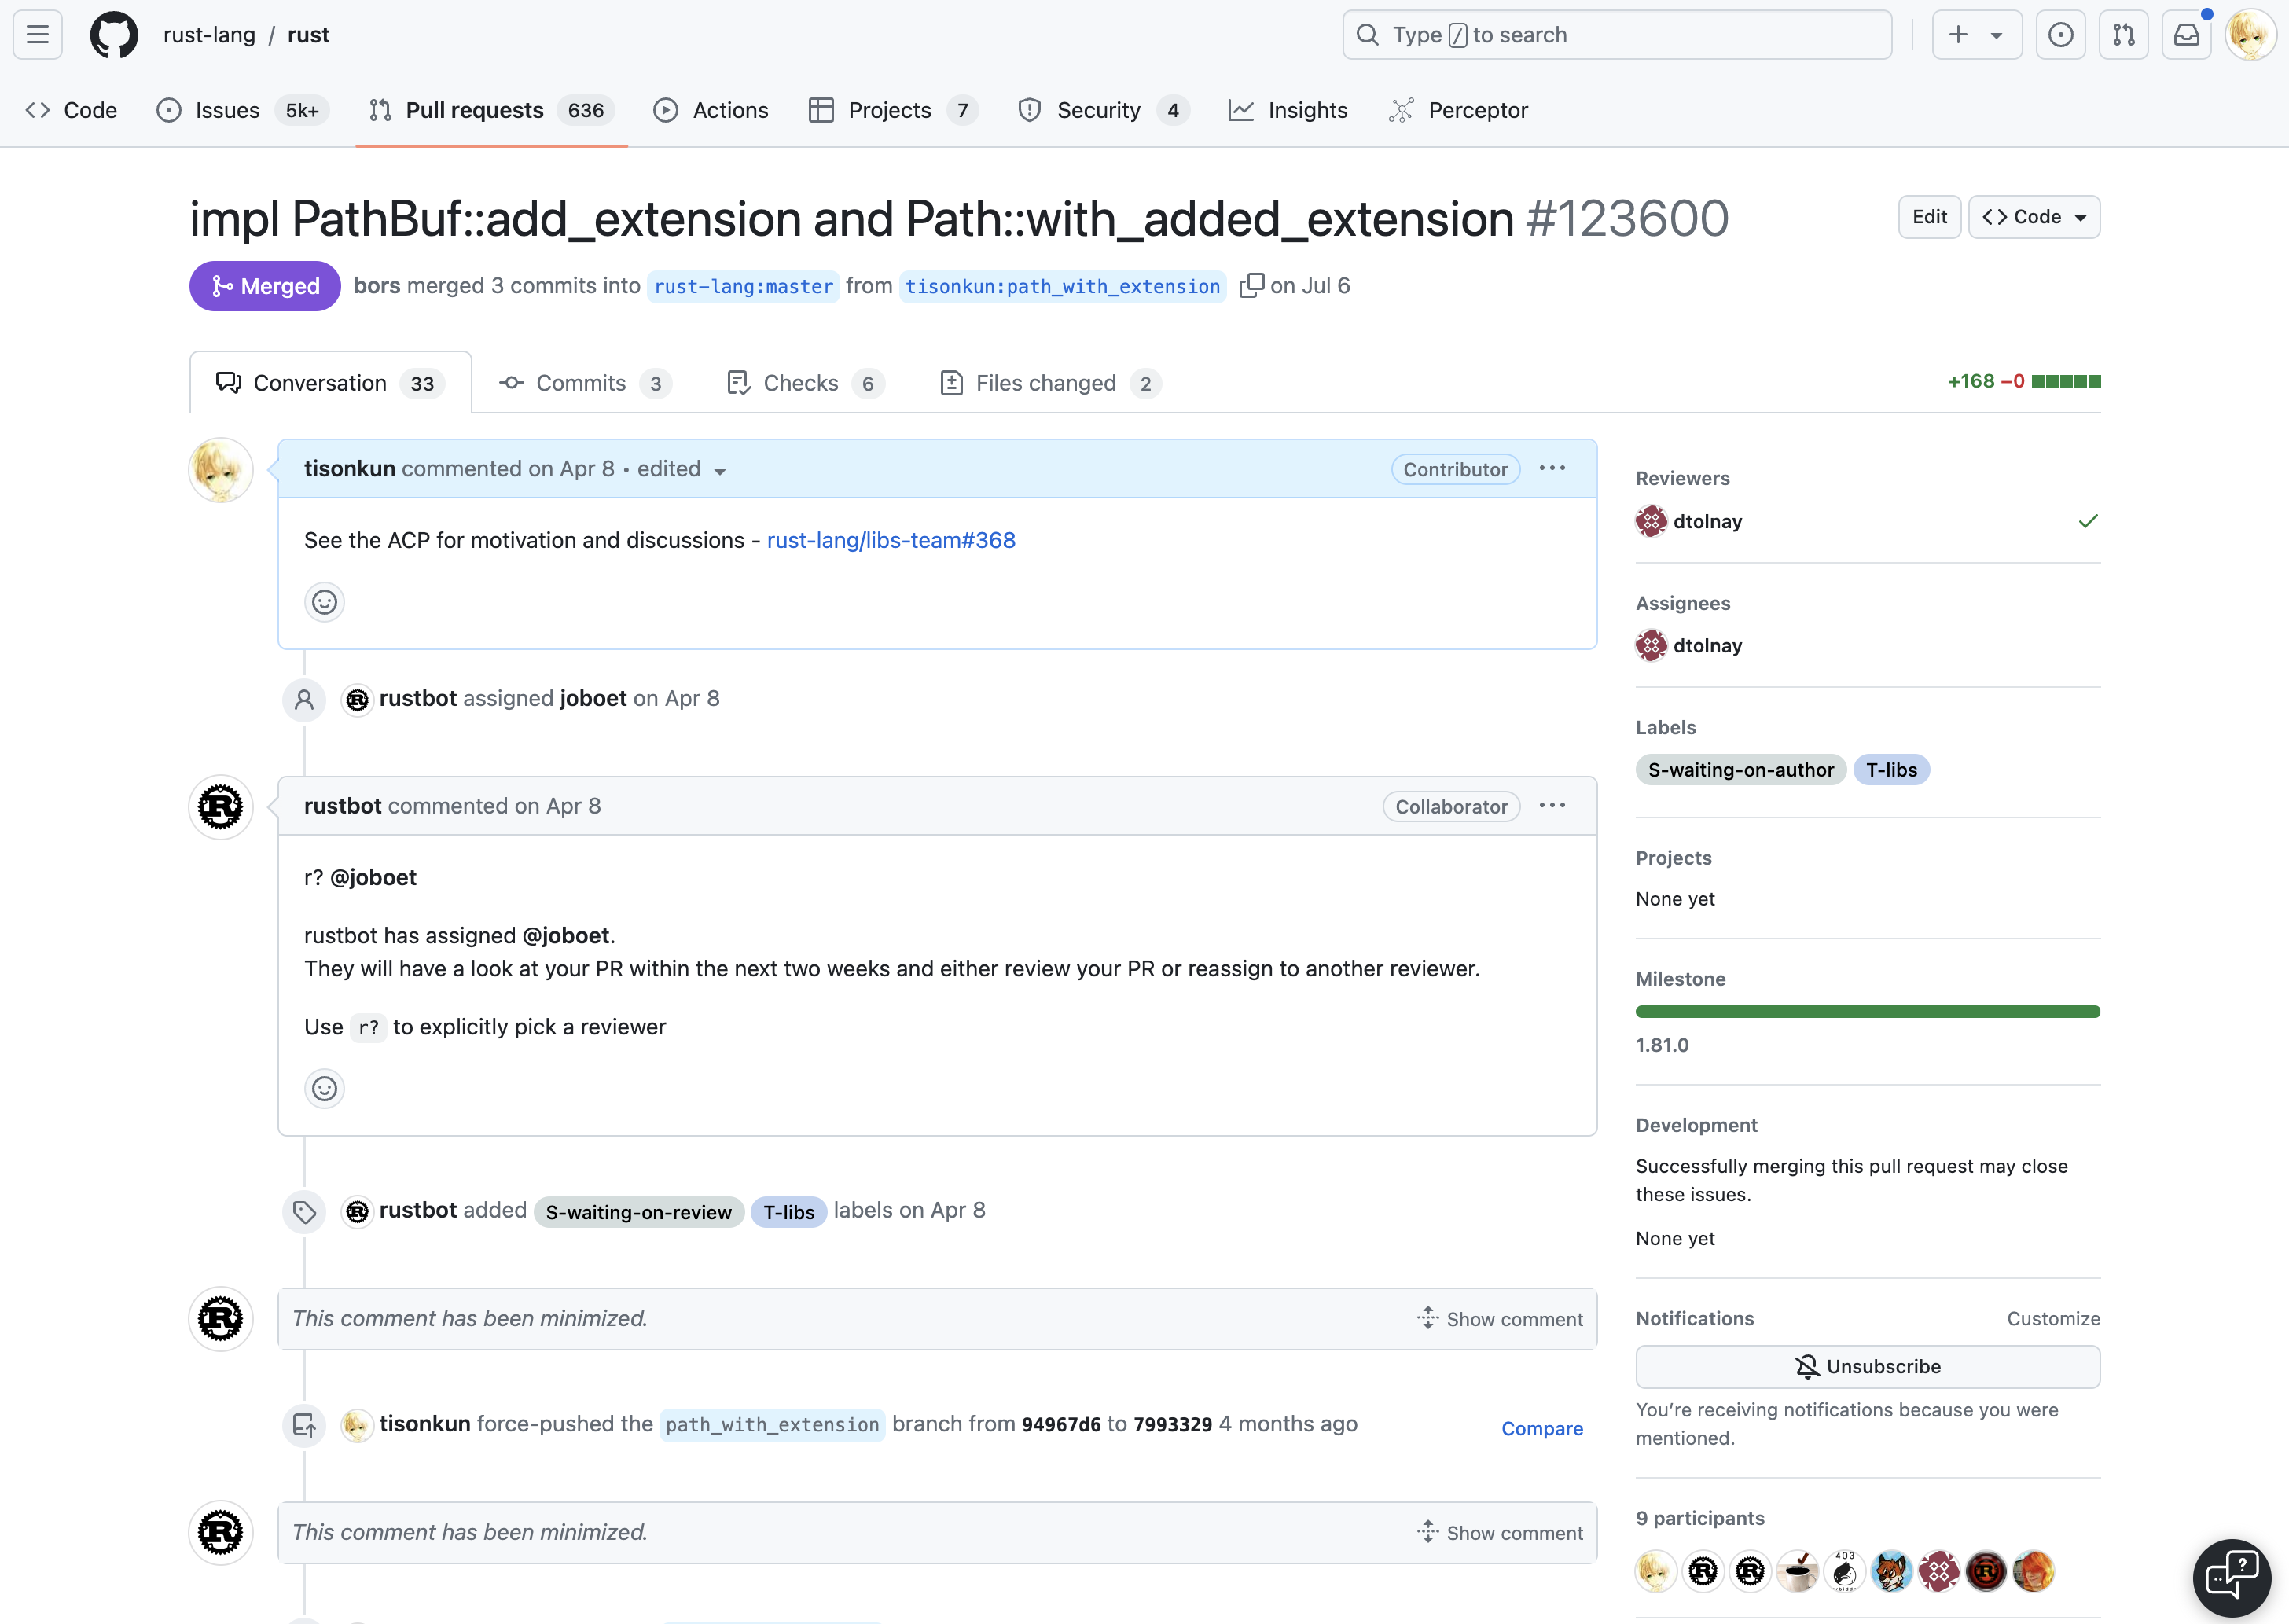
Task: Open the rust-lang organization link
Action: 209,35
